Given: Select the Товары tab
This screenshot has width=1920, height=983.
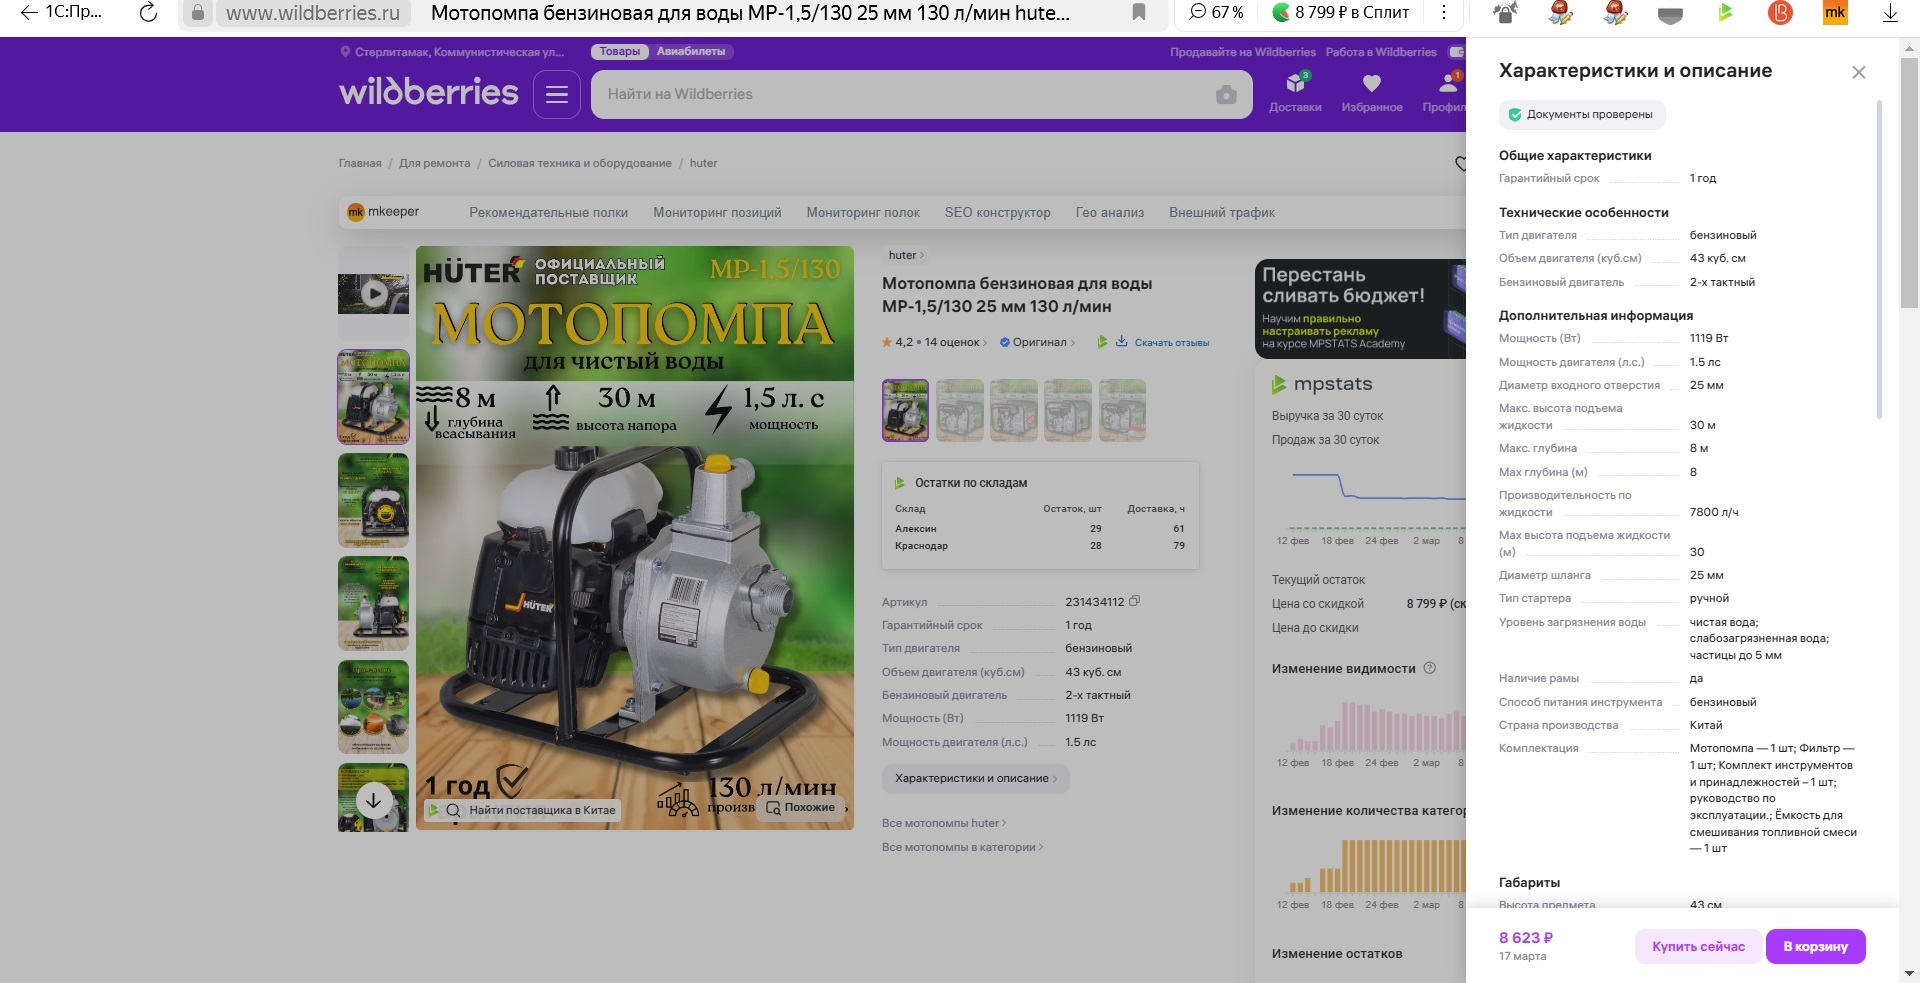Looking at the screenshot, I should pyautogui.click(x=619, y=52).
